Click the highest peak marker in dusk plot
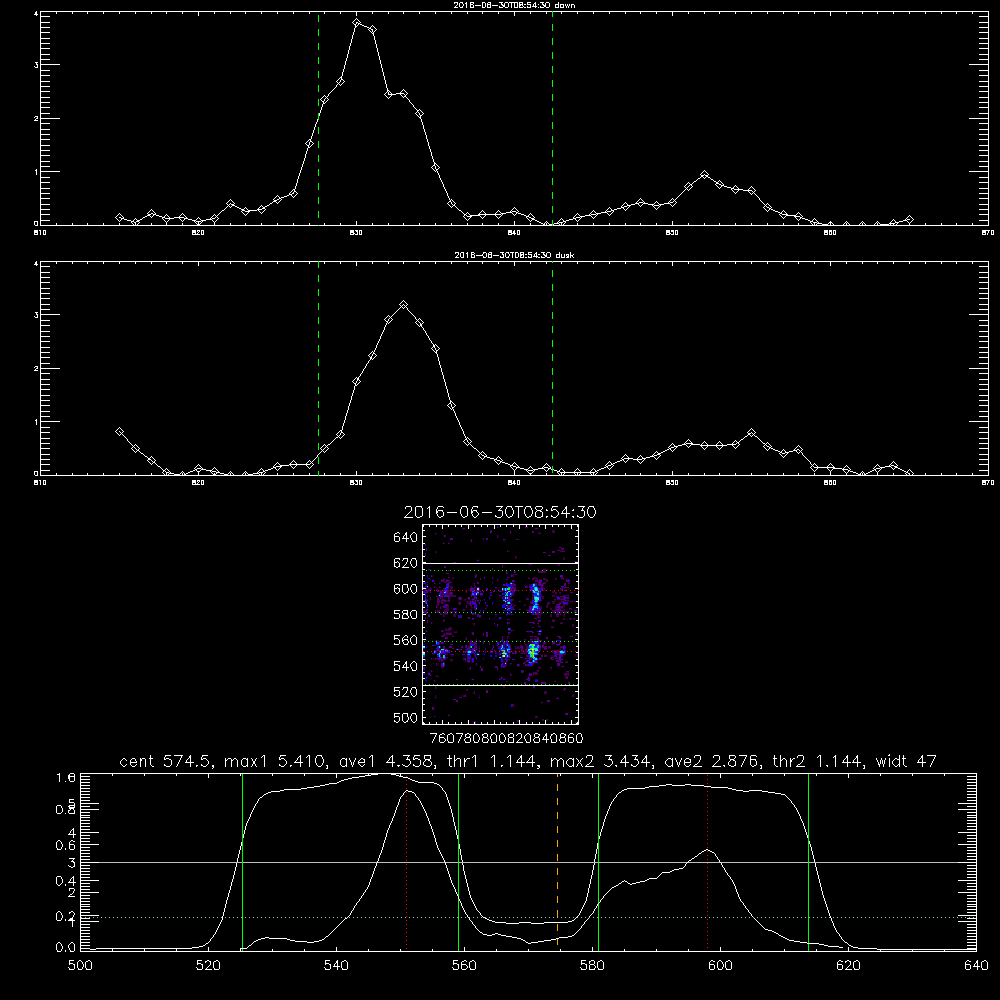1000x1000 pixels. [x=403, y=305]
